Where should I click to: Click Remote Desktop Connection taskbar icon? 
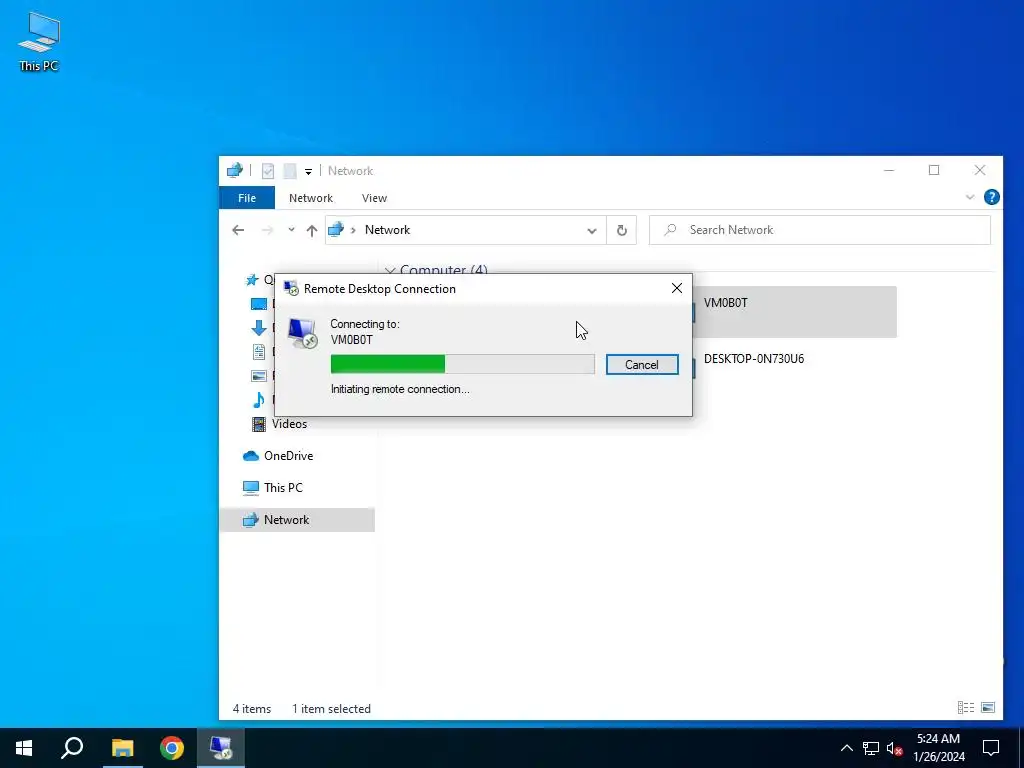click(x=221, y=748)
